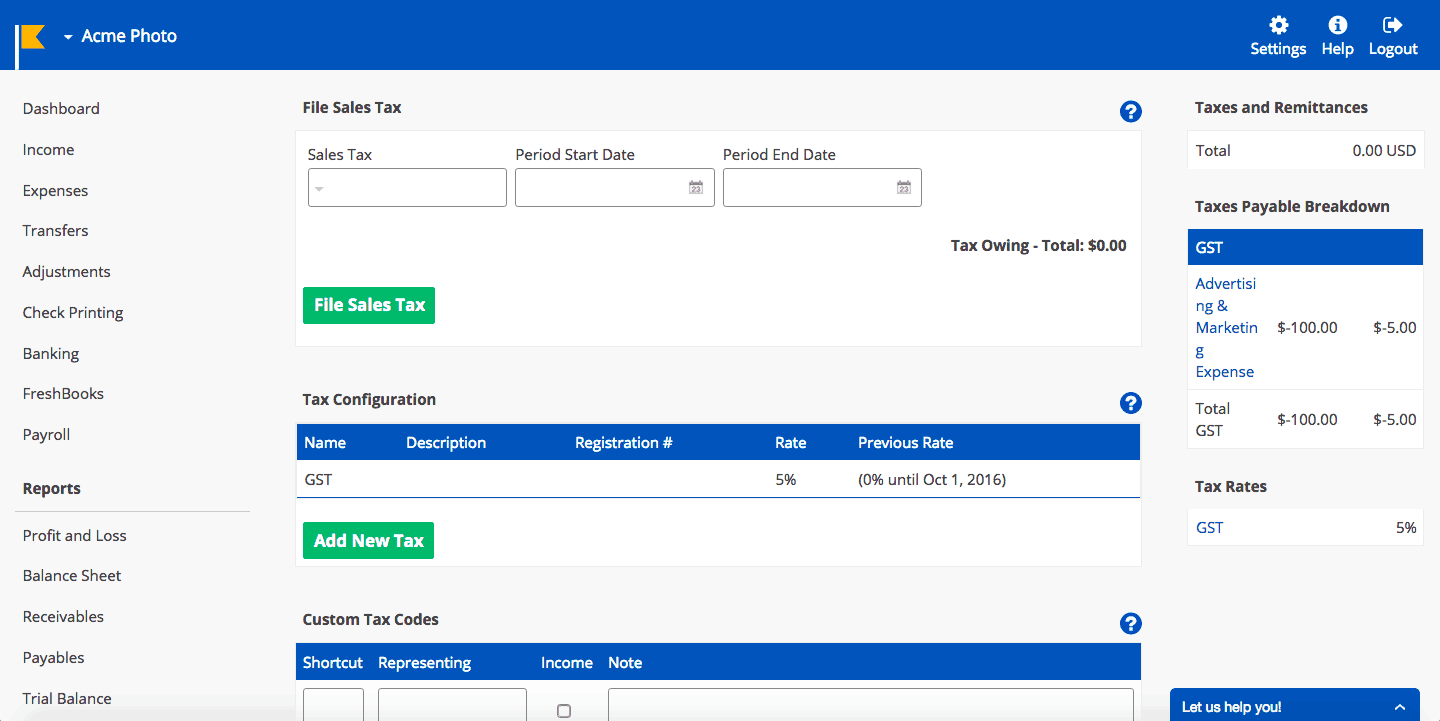Click the File Sales Tax button

coord(369,305)
